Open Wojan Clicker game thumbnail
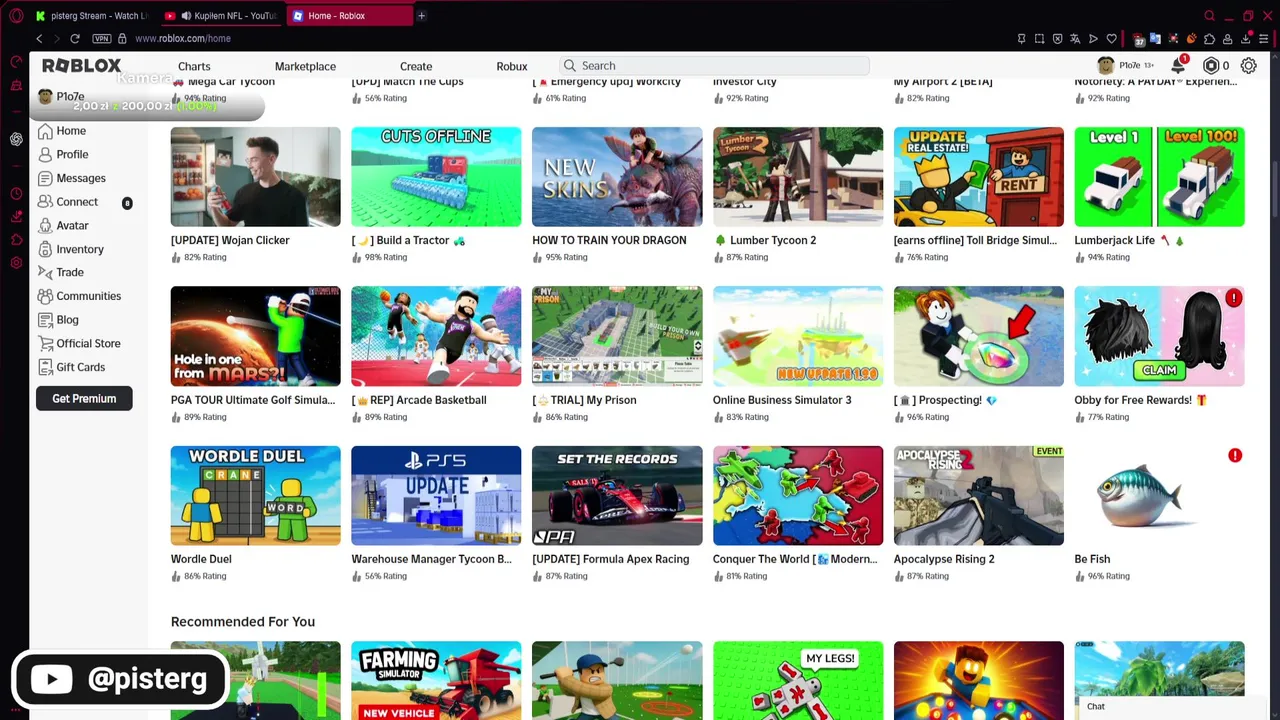 click(255, 177)
